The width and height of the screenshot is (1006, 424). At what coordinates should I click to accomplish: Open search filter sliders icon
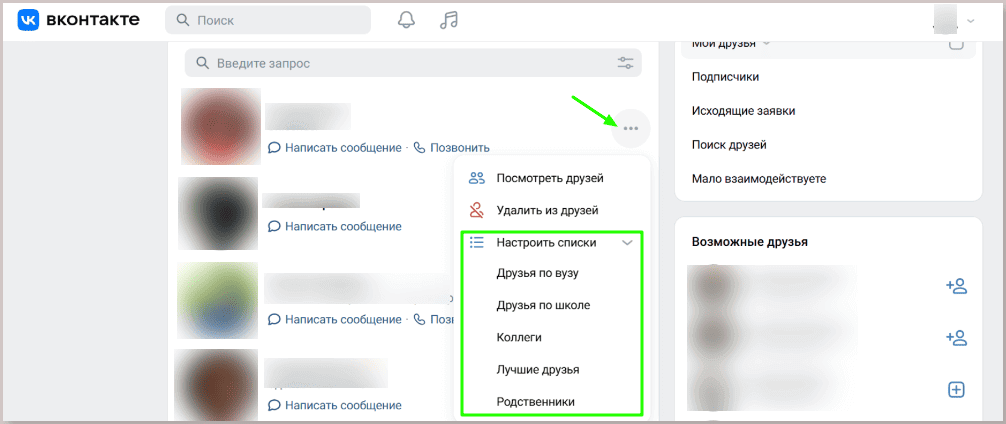pos(625,63)
